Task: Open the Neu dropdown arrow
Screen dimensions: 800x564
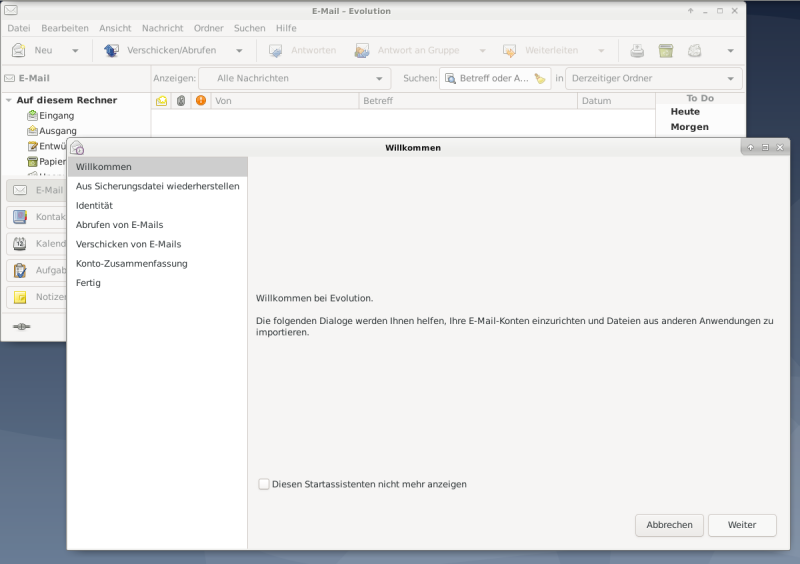Action: pyautogui.click(x=75, y=51)
